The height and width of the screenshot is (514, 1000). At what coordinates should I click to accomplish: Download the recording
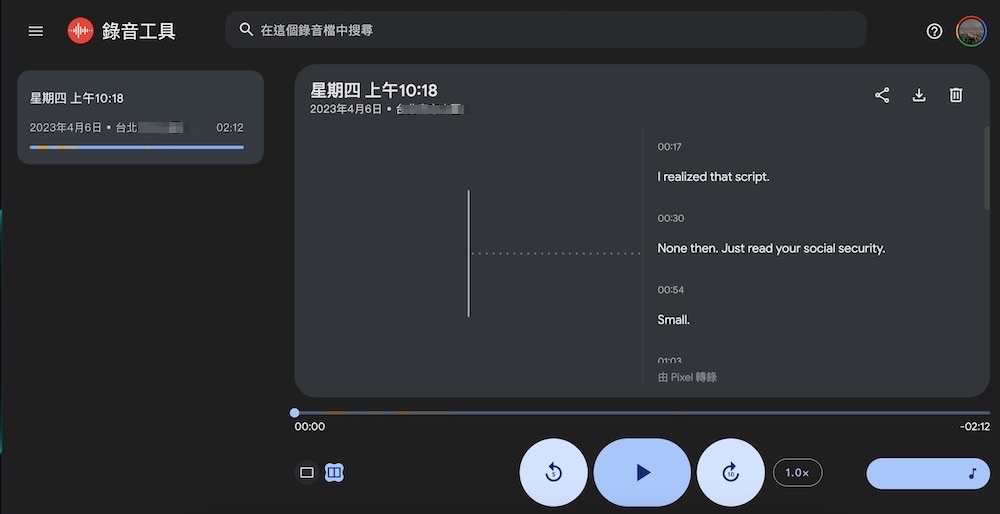[x=919, y=95]
